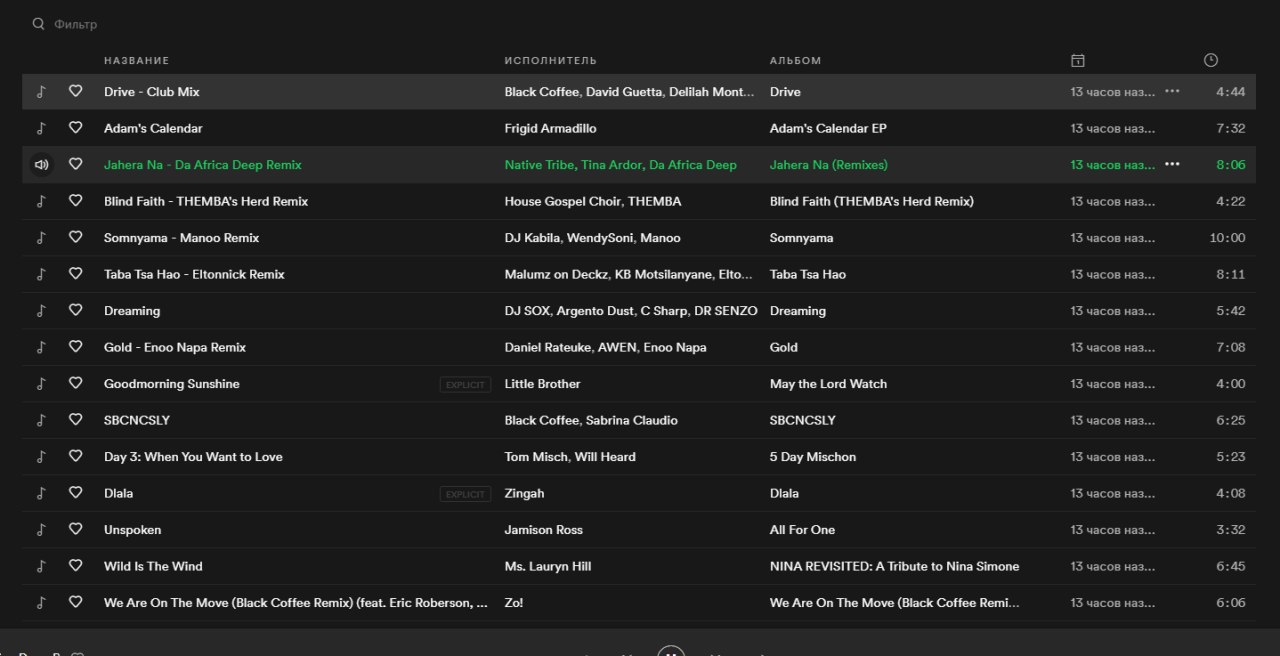Toggle the heart on Somnyama - Manoo Remix
This screenshot has width=1280, height=656.
click(x=75, y=237)
